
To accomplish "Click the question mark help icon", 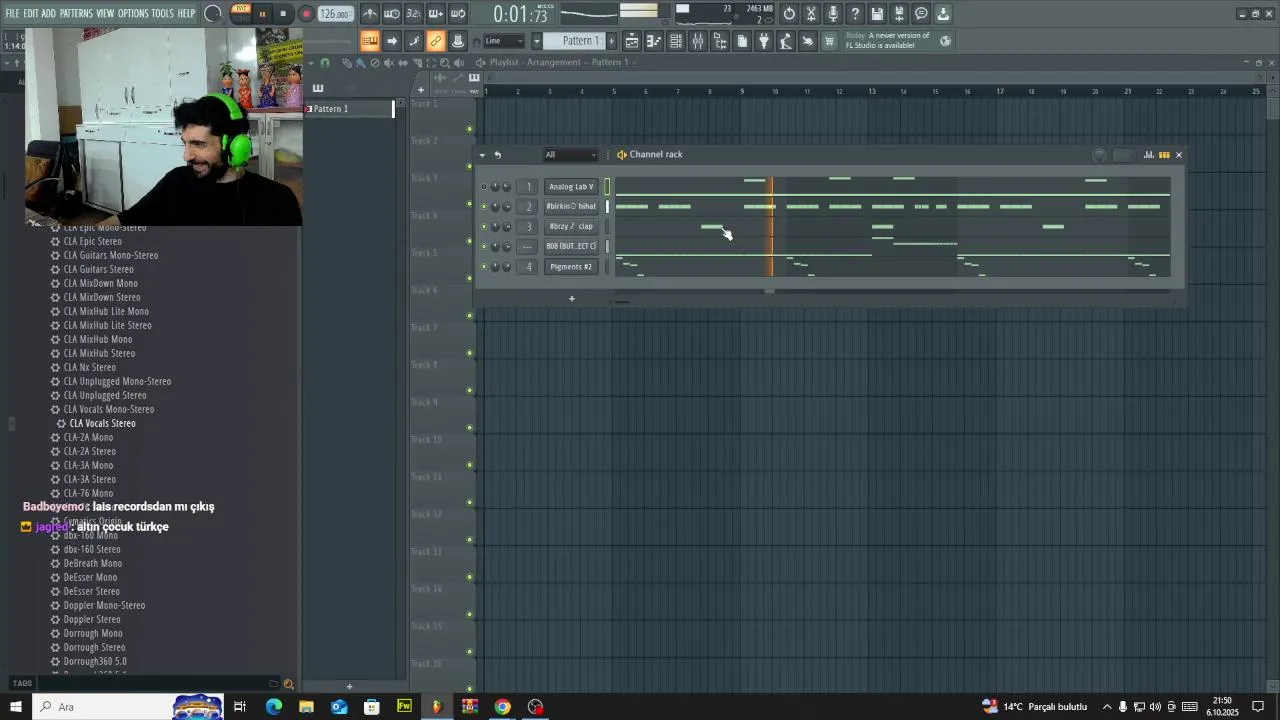I will tap(855, 14).
